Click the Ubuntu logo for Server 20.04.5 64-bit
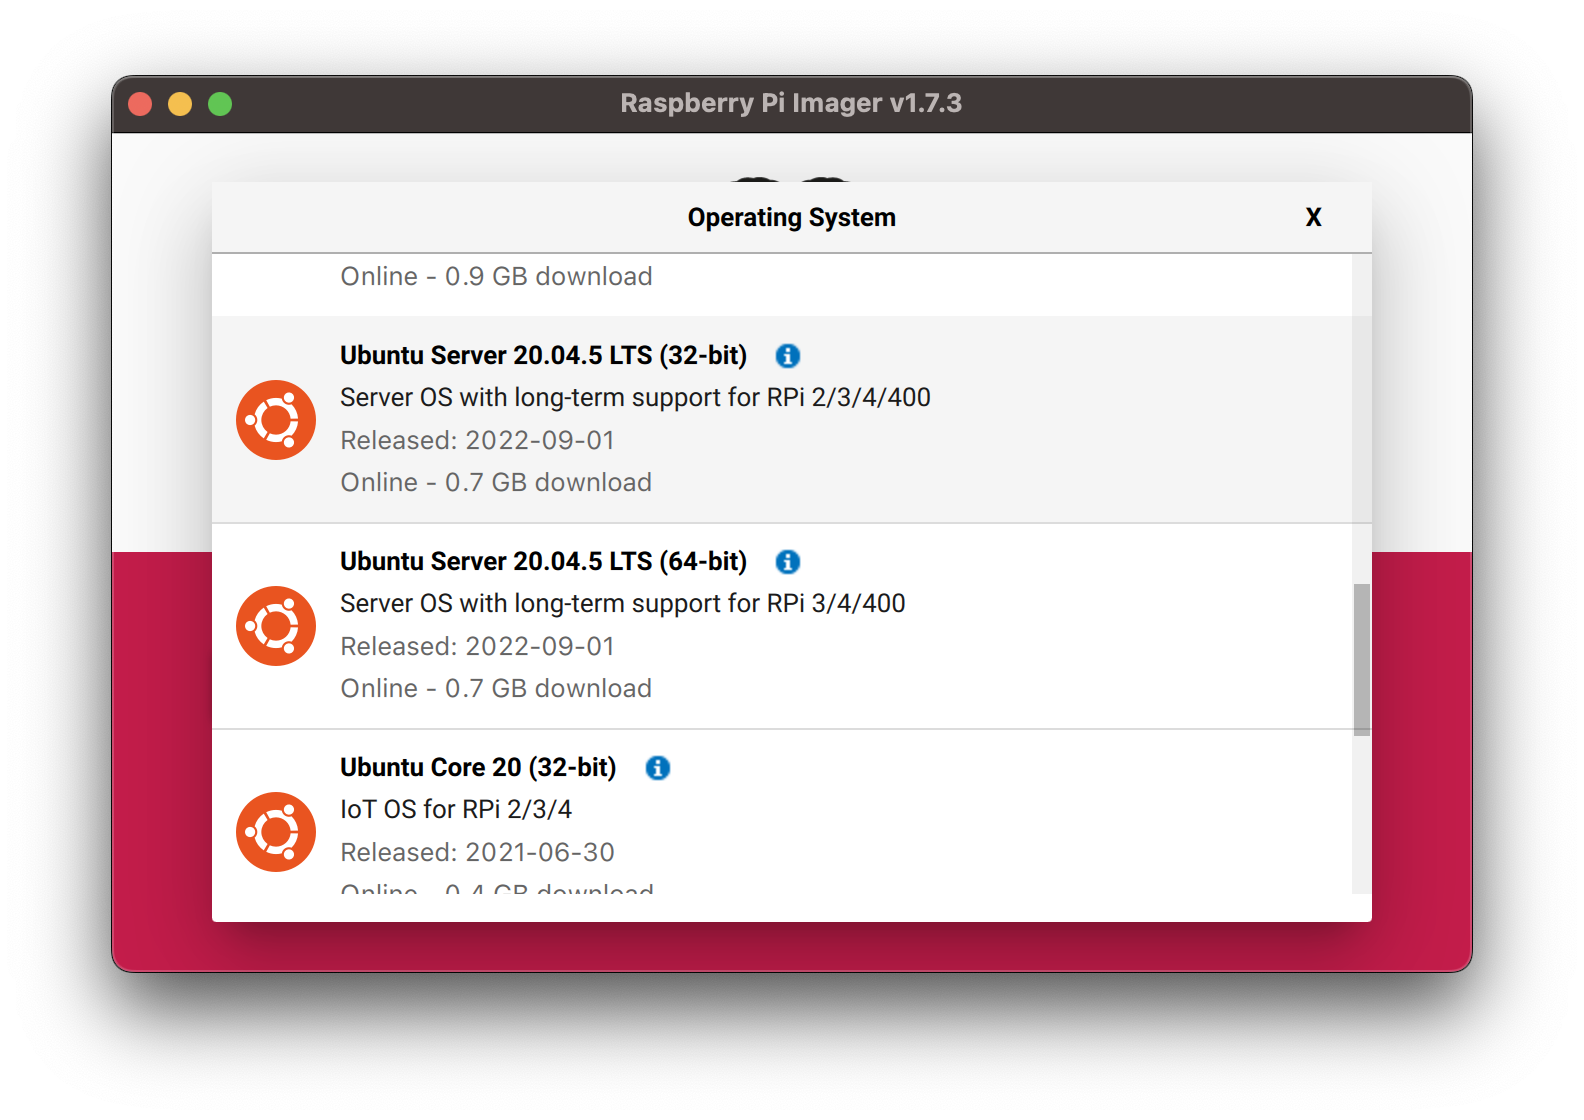Viewport: 1584px width, 1120px height. coord(276,626)
